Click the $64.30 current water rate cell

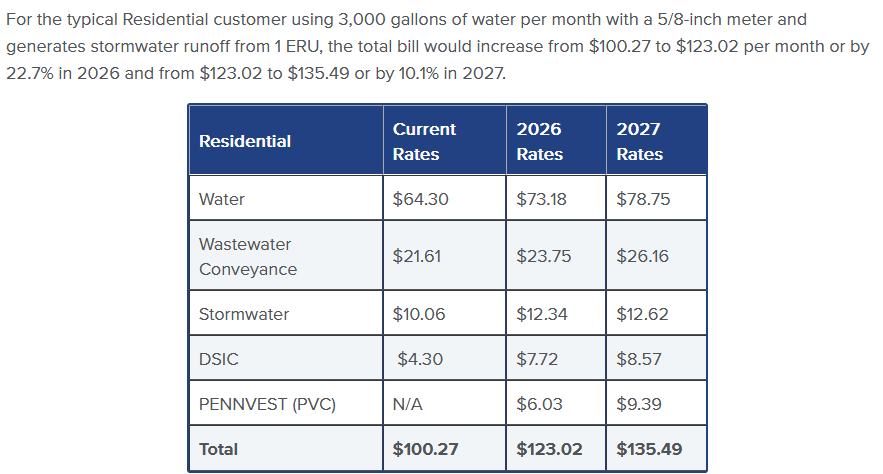tap(420, 199)
